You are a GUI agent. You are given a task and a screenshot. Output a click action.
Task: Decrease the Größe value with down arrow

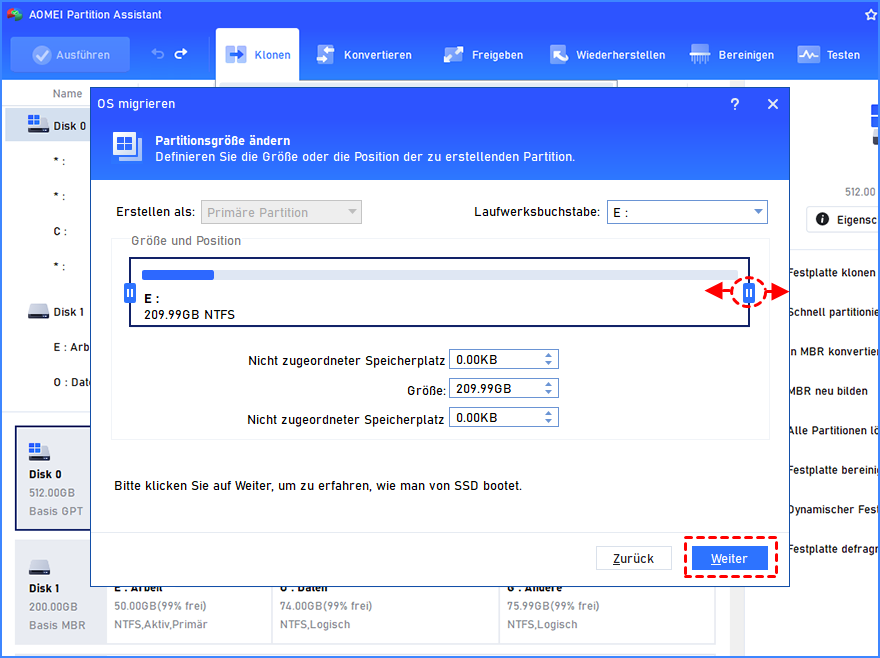click(548, 393)
